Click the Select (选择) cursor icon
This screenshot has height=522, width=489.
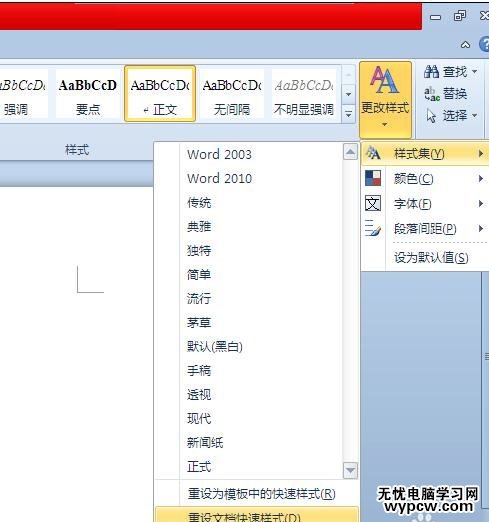click(x=431, y=116)
